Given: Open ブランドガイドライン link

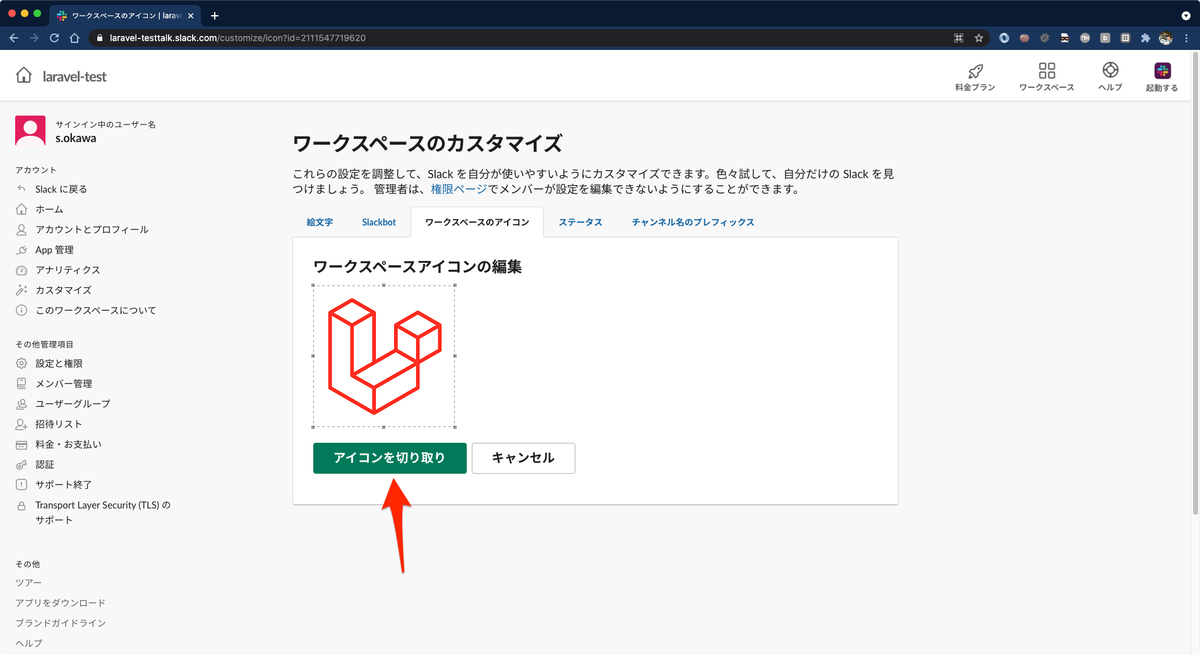Looking at the screenshot, I should pyautogui.click(x=60, y=623).
